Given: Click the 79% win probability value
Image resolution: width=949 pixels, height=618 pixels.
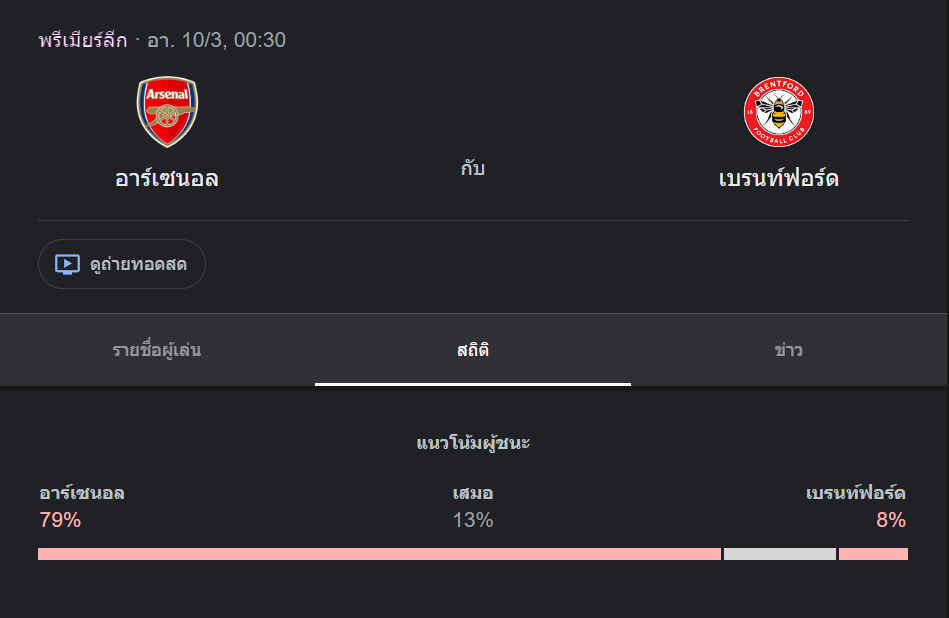Looking at the screenshot, I should click(60, 520).
